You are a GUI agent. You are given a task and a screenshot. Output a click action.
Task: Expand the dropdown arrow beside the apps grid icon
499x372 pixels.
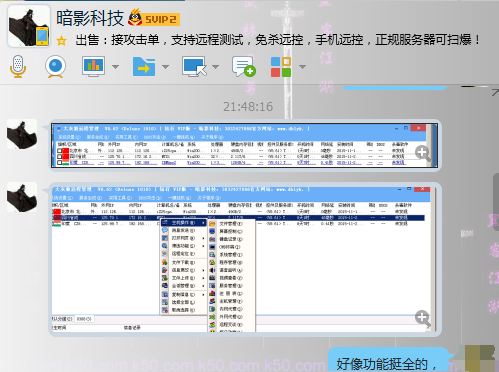click(x=302, y=67)
